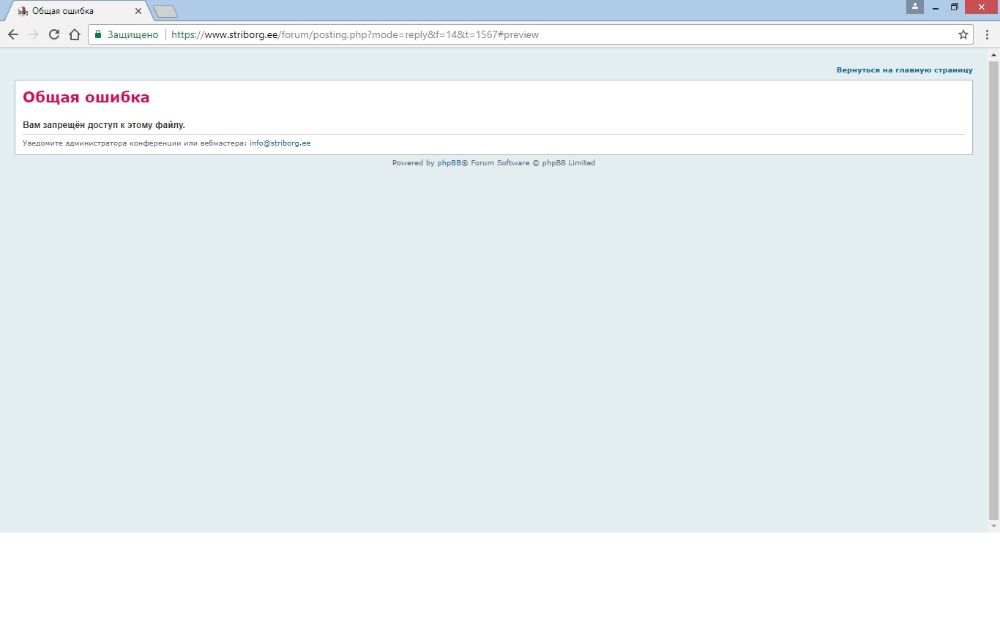This screenshot has height=624, width=1000.
Task: Select the Общая ошибка tab
Action: tap(70, 11)
